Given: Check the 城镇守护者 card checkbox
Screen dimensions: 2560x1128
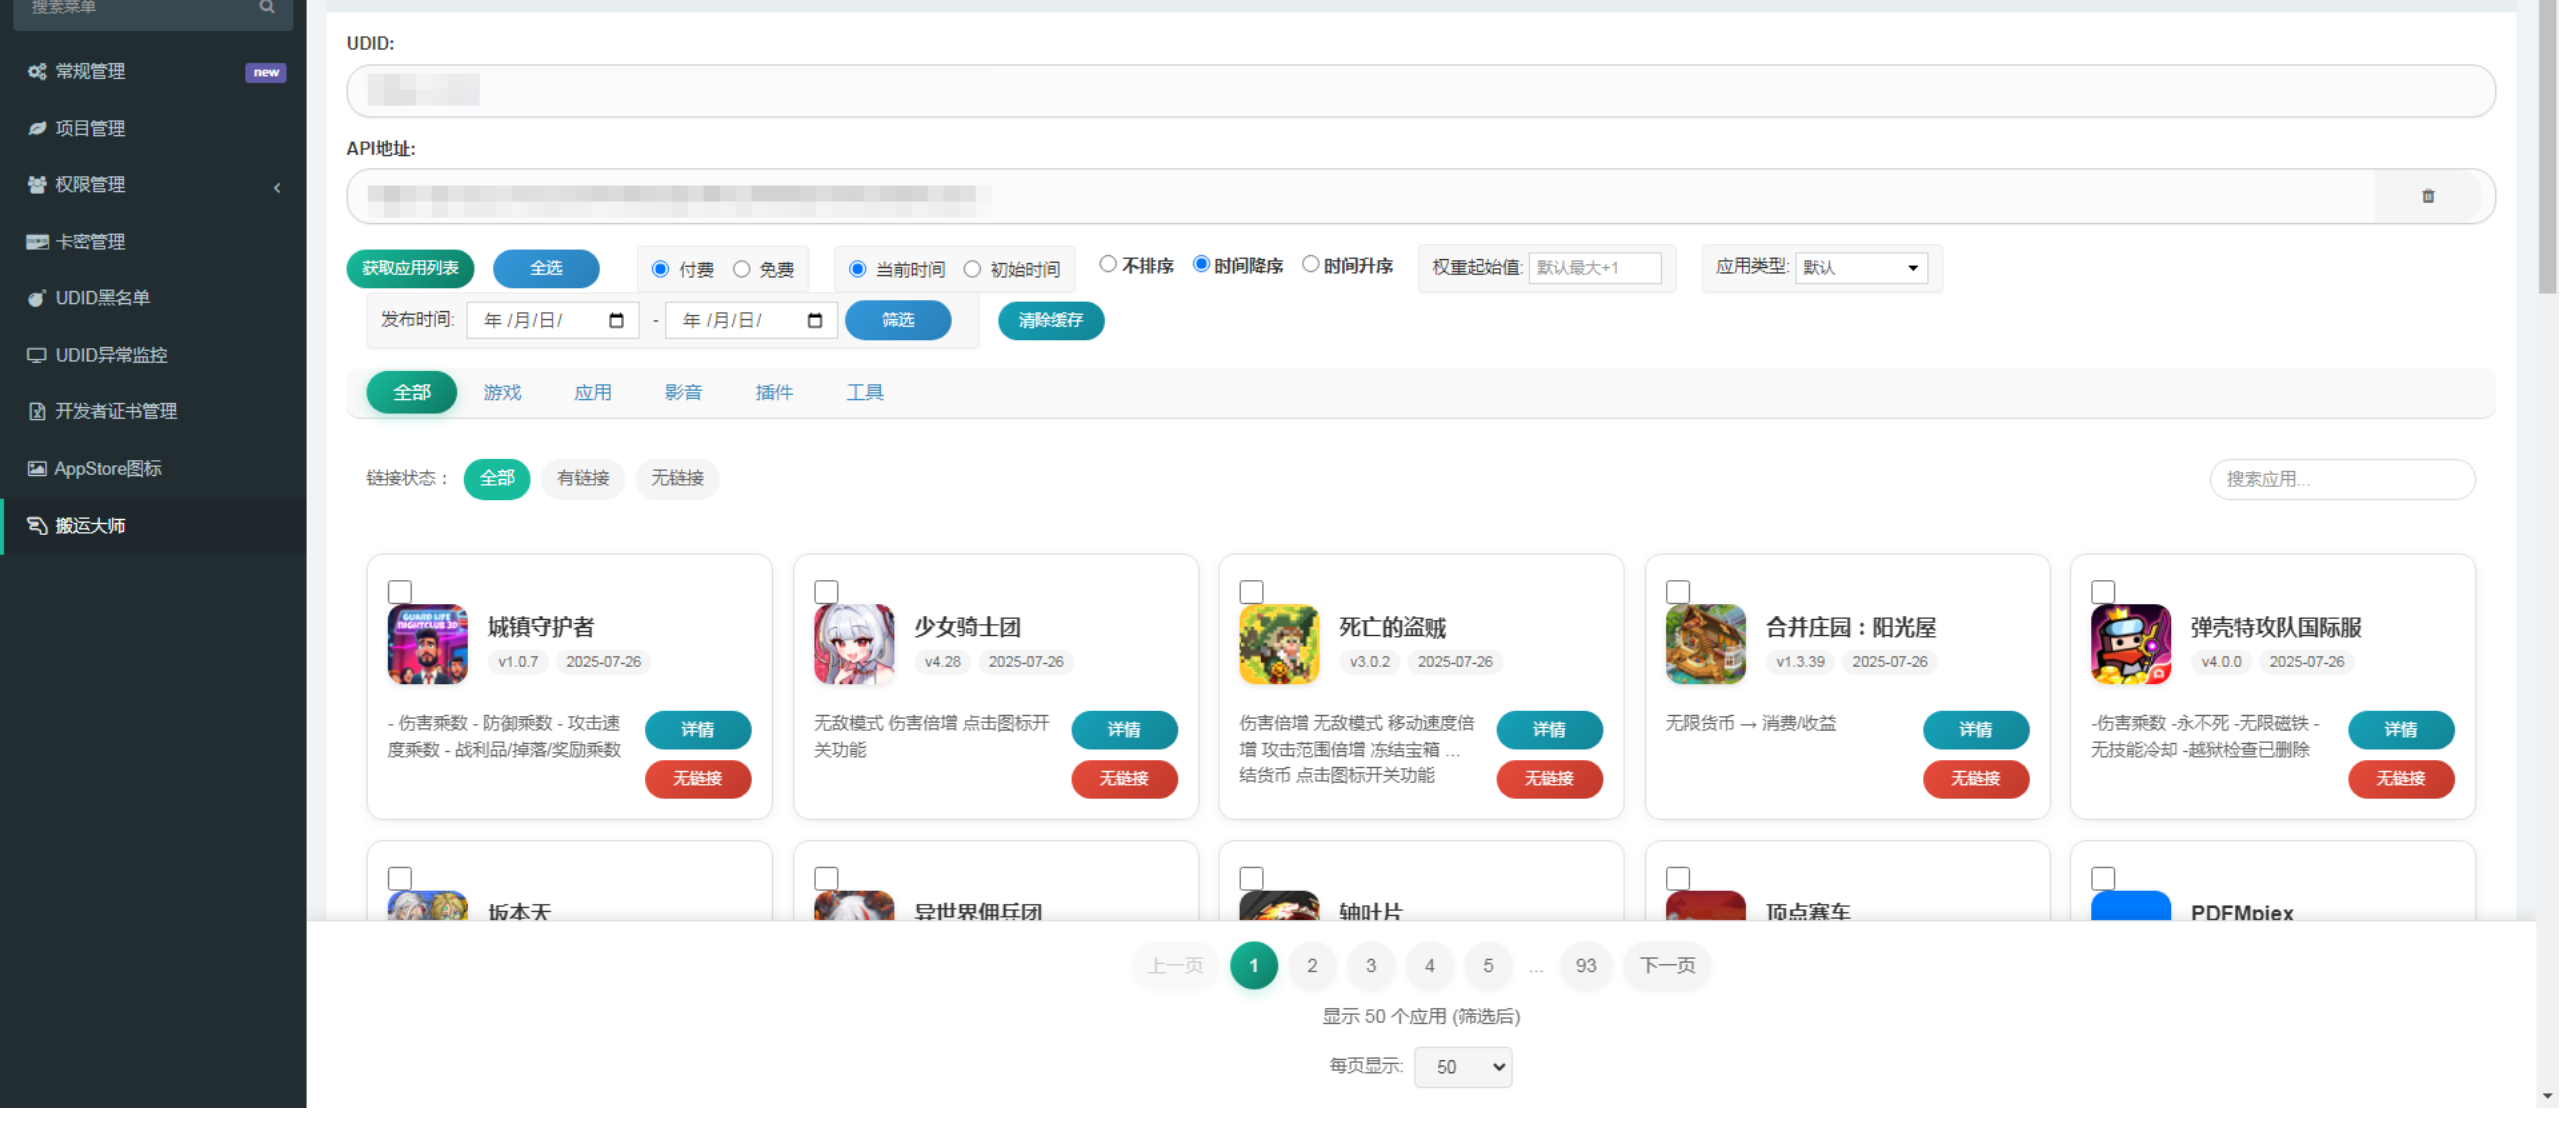Looking at the screenshot, I should (400, 592).
